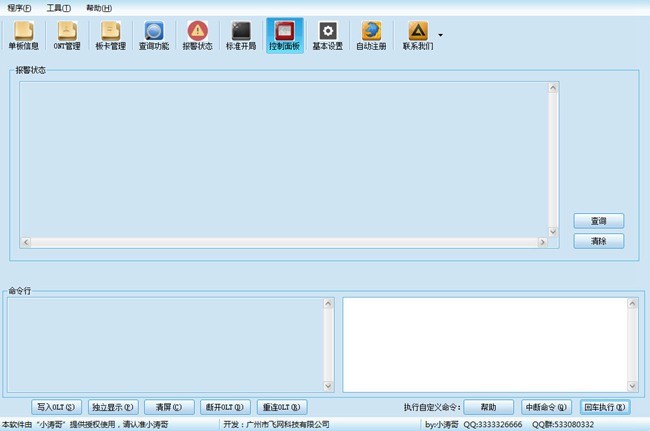Expand the toolbar overflow dropdown arrow
The width and height of the screenshot is (650, 431).
[x=440, y=35]
